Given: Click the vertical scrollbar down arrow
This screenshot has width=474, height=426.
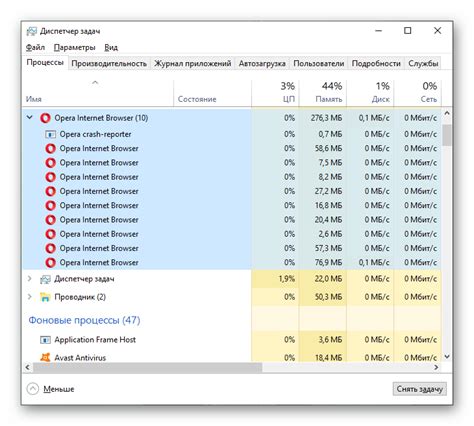Looking at the screenshot, I should [x=447, y=356].
